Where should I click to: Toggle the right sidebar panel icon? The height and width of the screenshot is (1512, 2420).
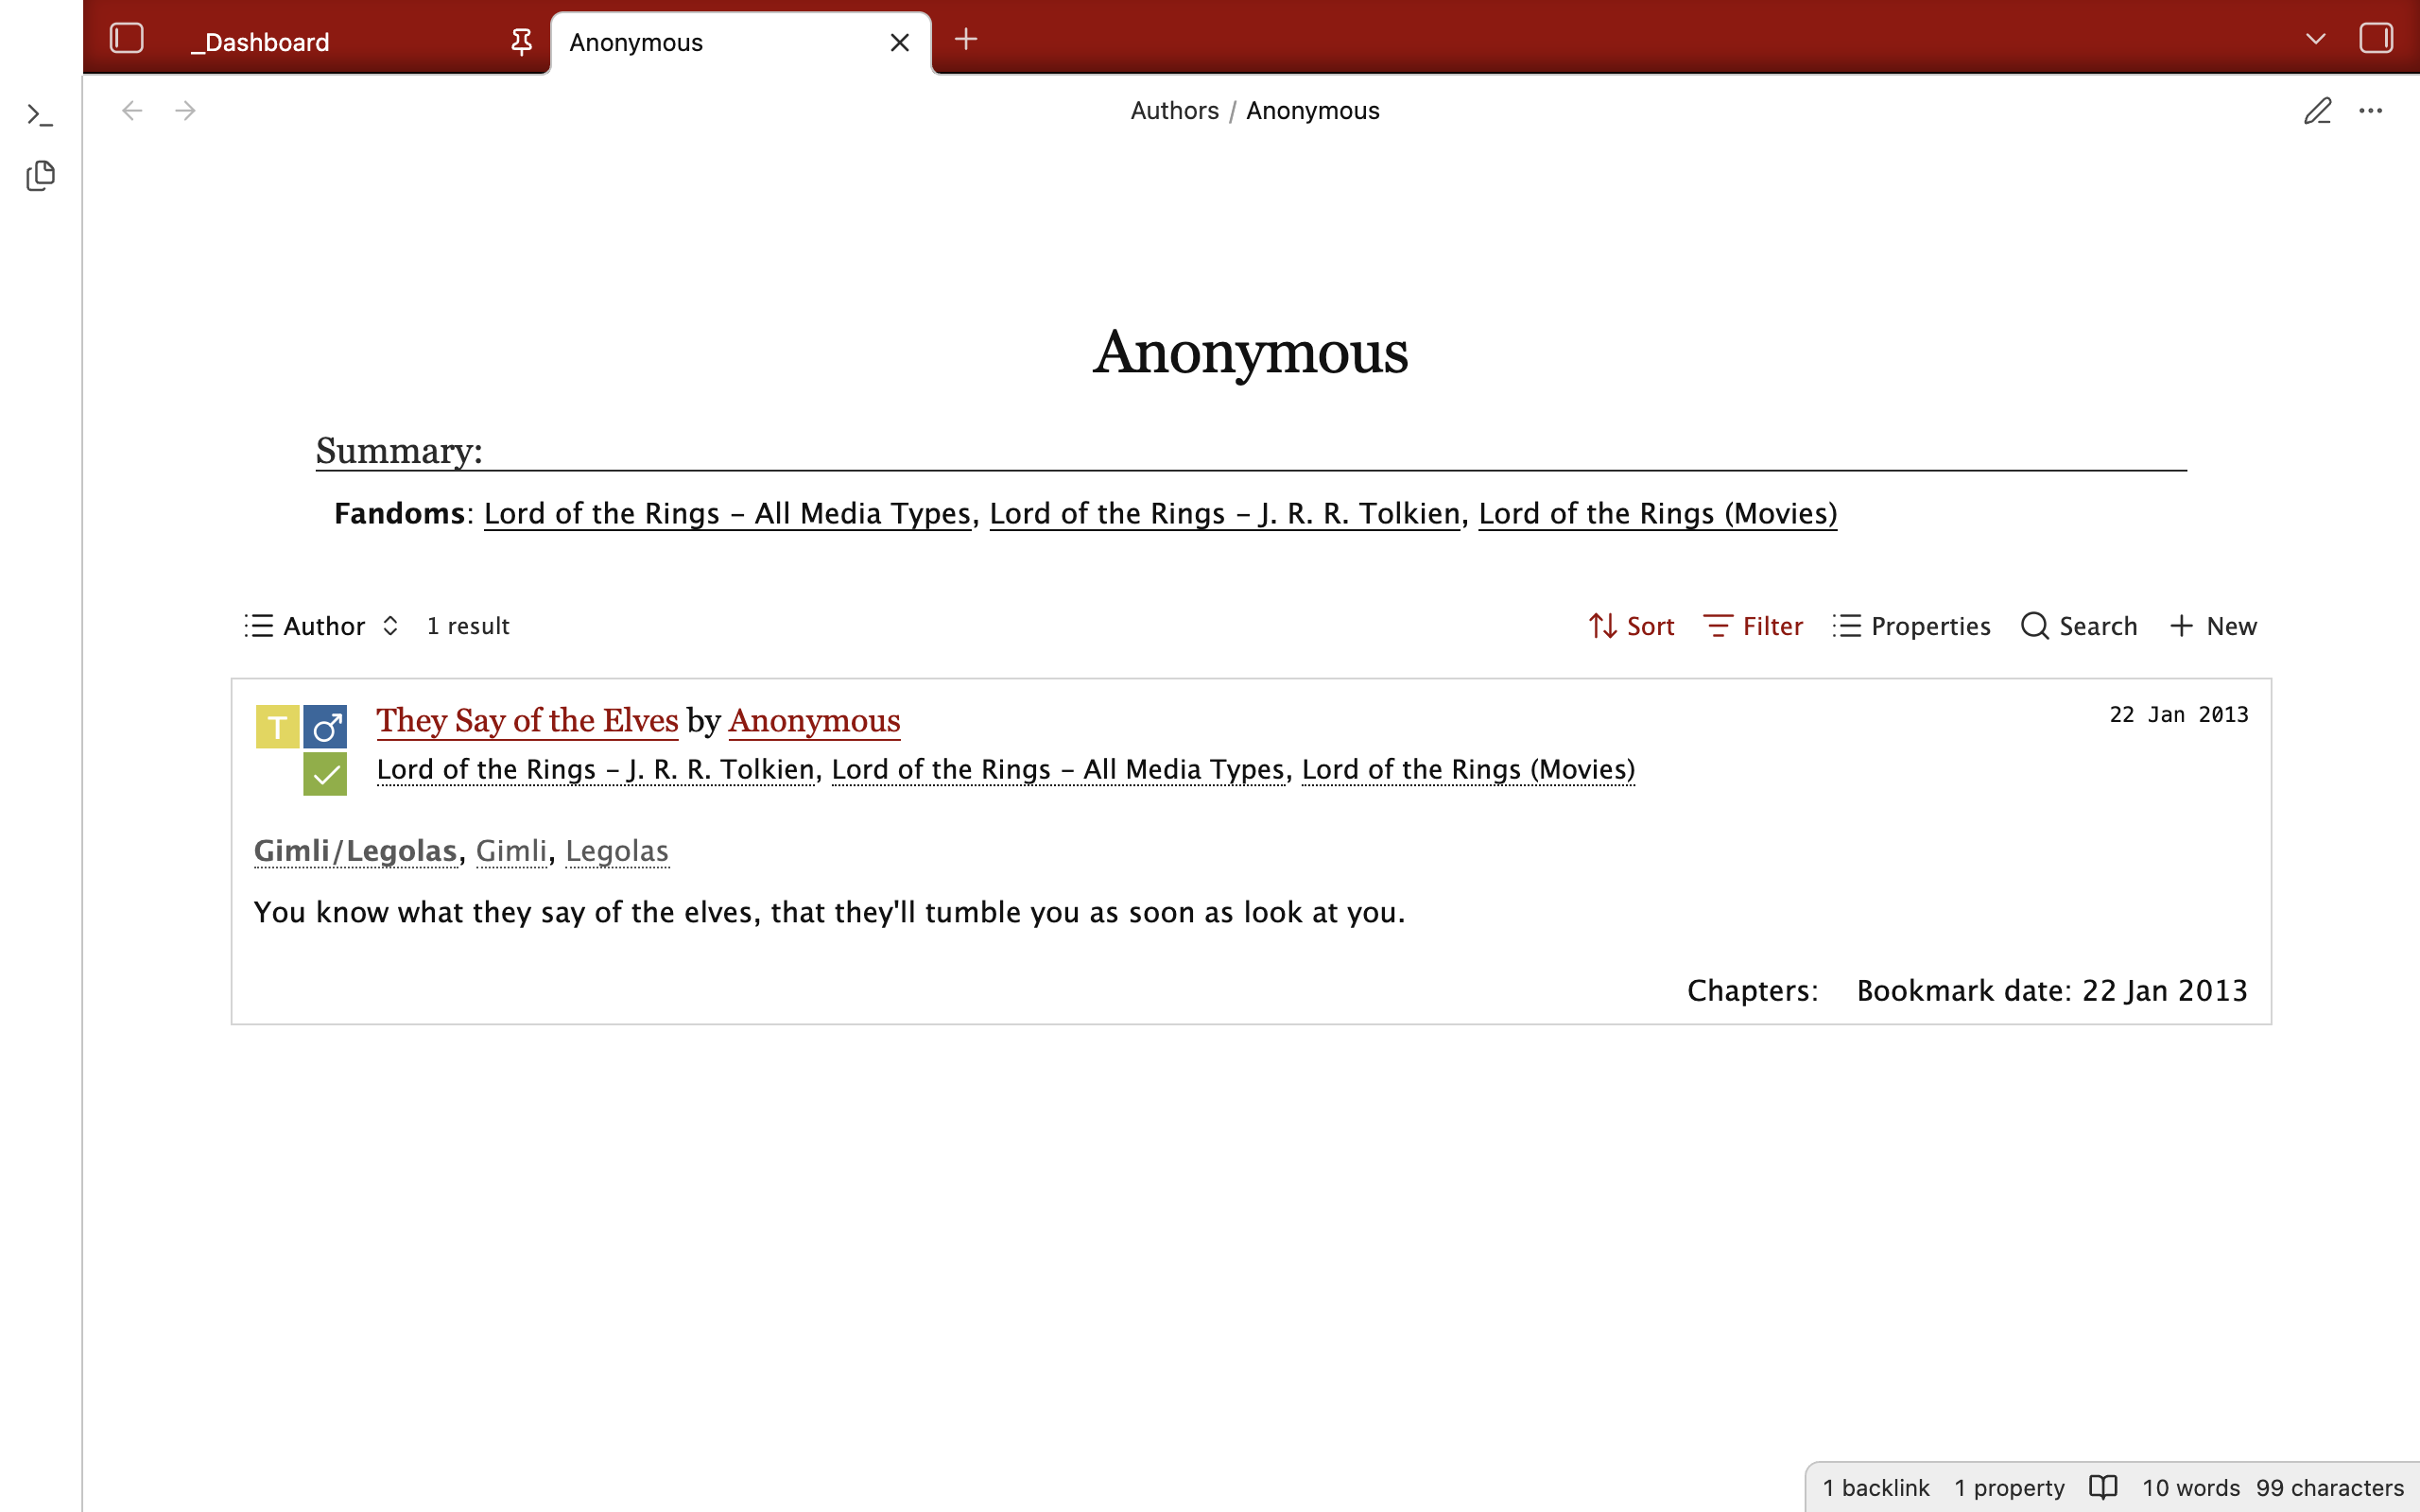2375,39
